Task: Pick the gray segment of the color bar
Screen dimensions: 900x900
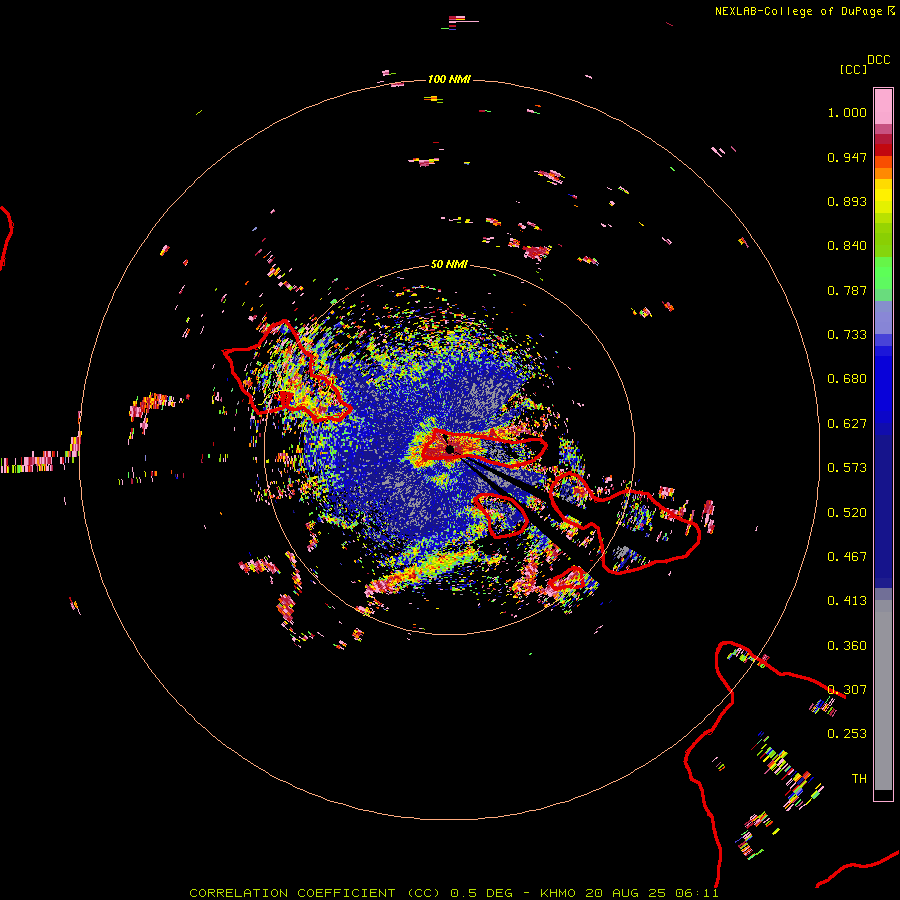Action: (883, 695)
